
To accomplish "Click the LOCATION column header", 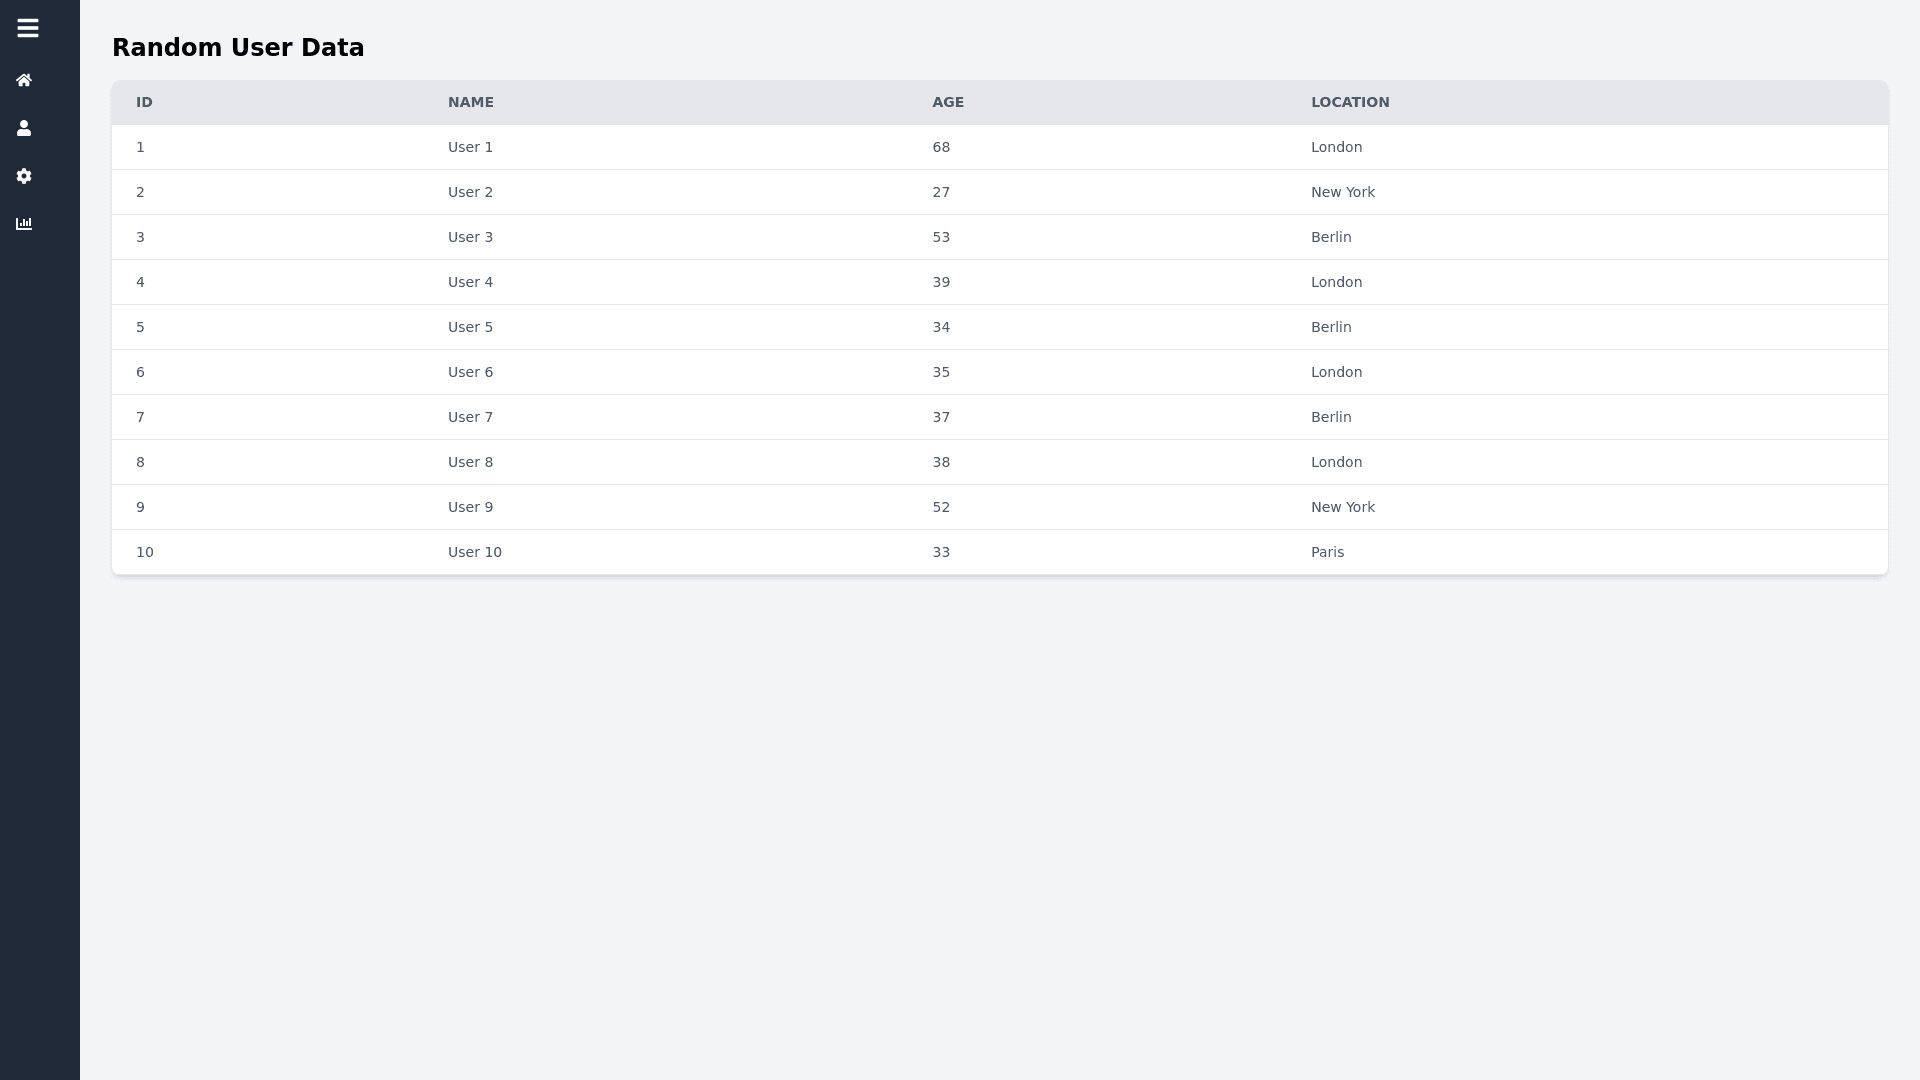I will pyautogui.click(x=1349, y=102).
